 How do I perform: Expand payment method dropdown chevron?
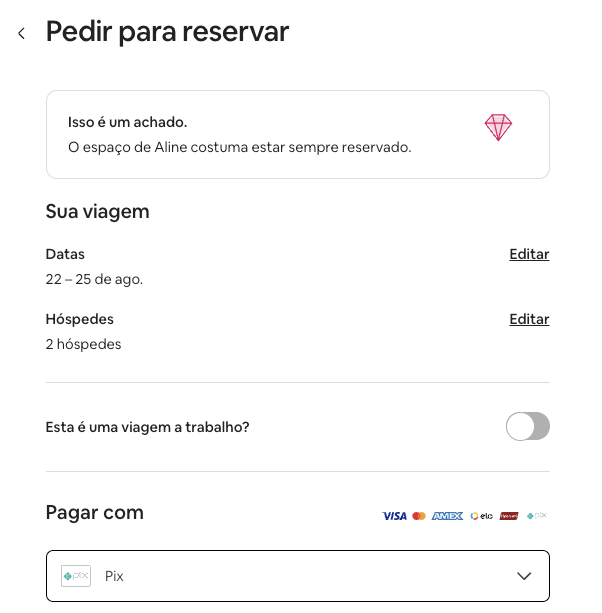click(x=524, y=576)
